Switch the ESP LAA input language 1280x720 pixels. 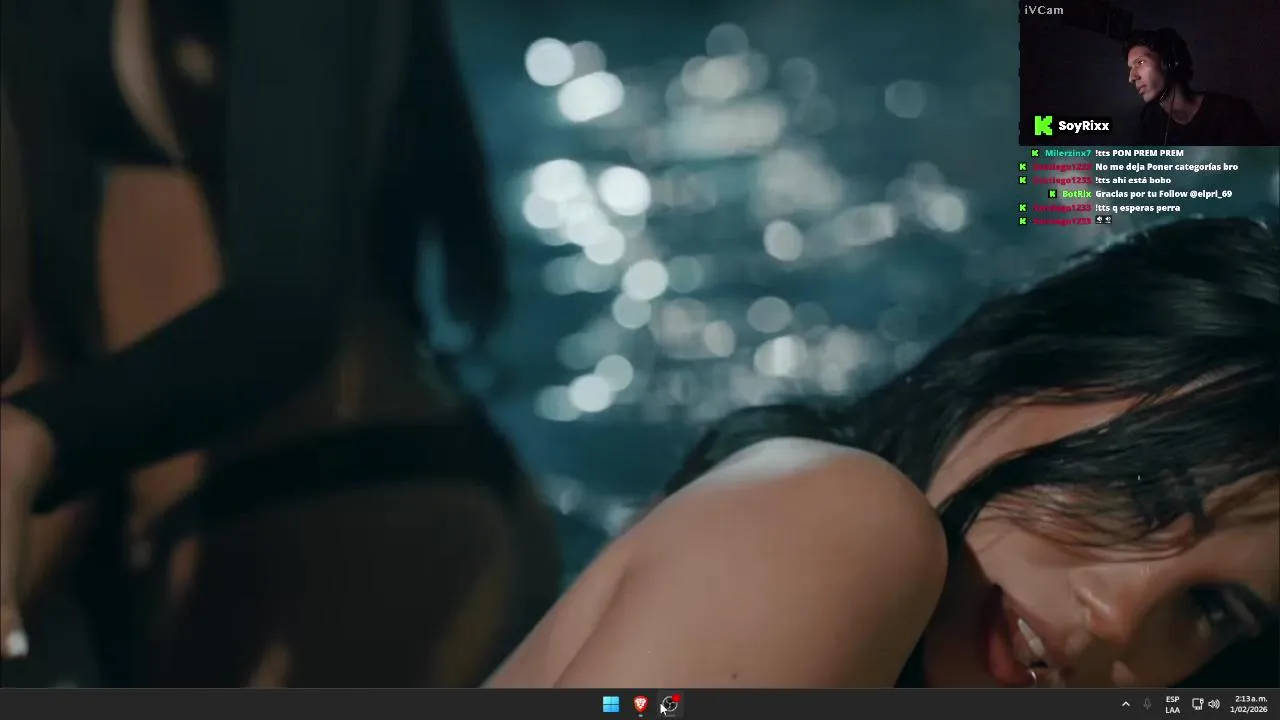click(x=1172, y=704)
